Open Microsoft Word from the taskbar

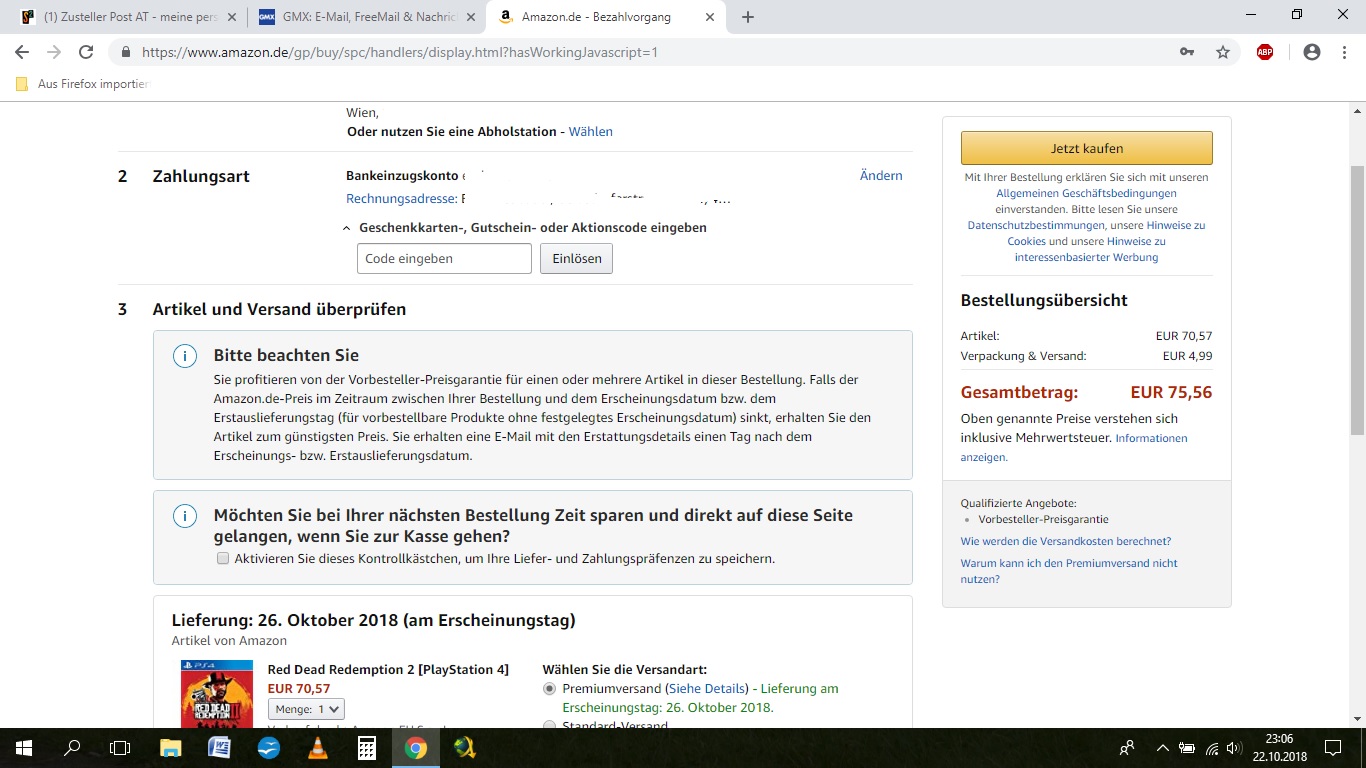[x=220, y=748]
